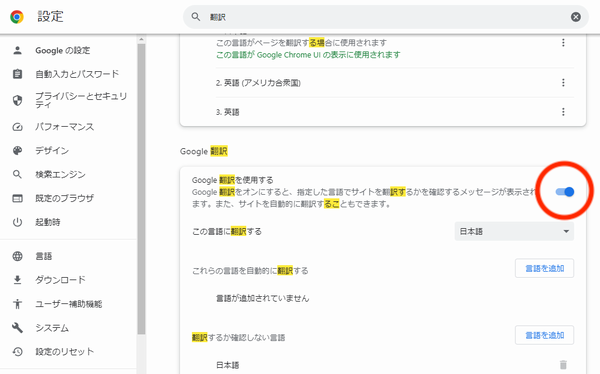
Task: Click the Google 翻訳 section heading
Action: point(204,151)
